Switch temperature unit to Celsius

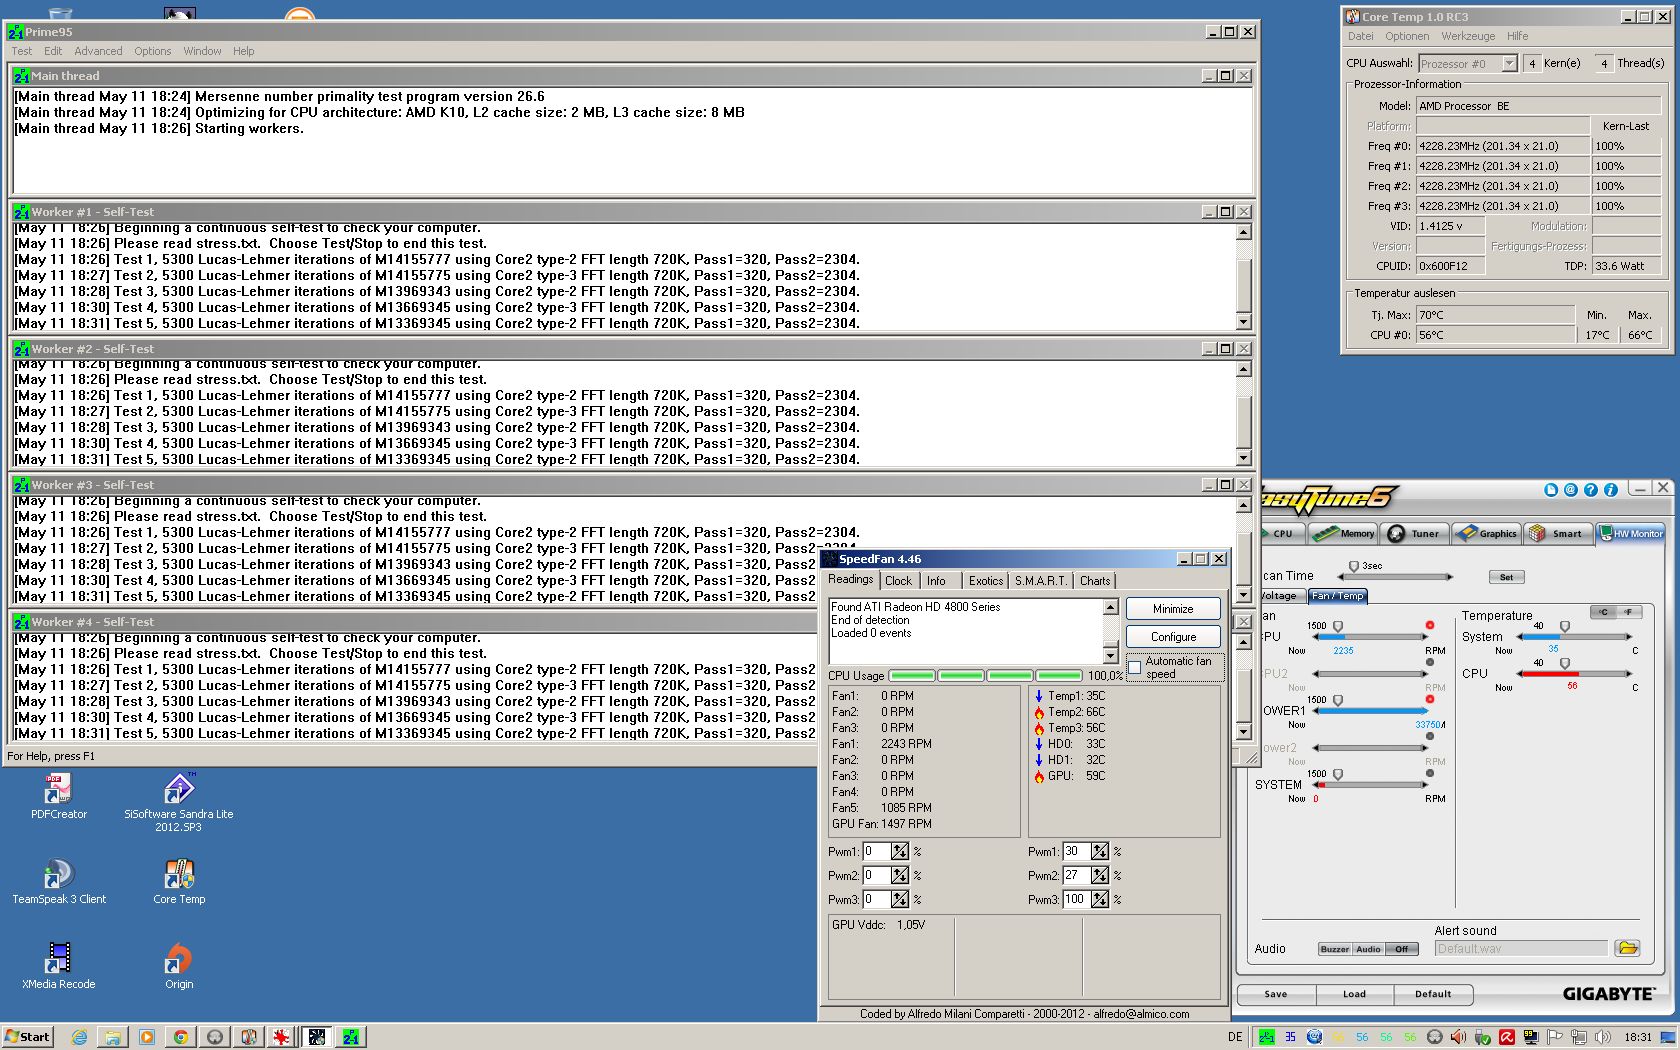pyautogui.click(x=1603, y=612)
